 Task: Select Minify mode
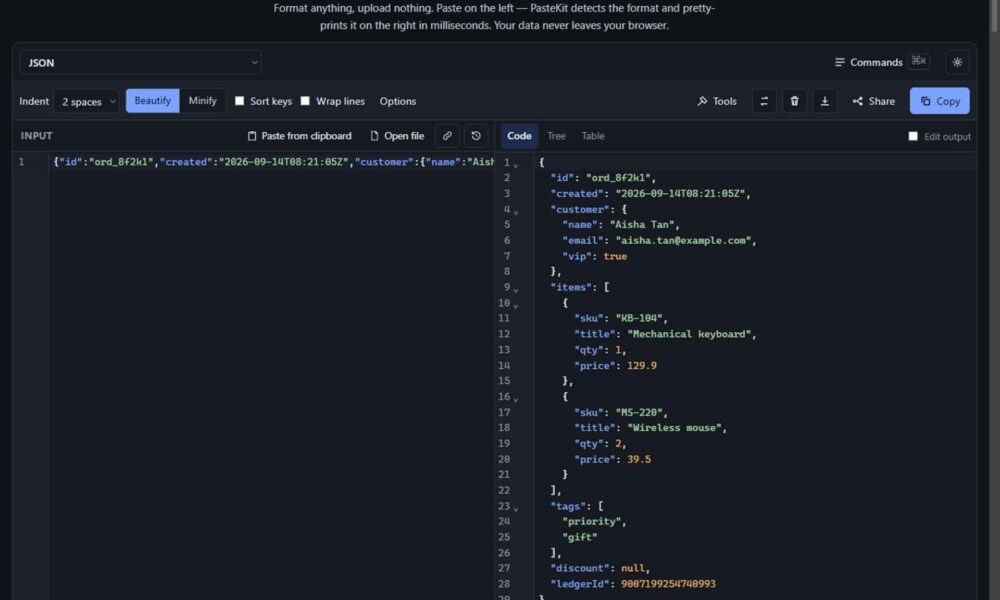click(x=202, y=101)
